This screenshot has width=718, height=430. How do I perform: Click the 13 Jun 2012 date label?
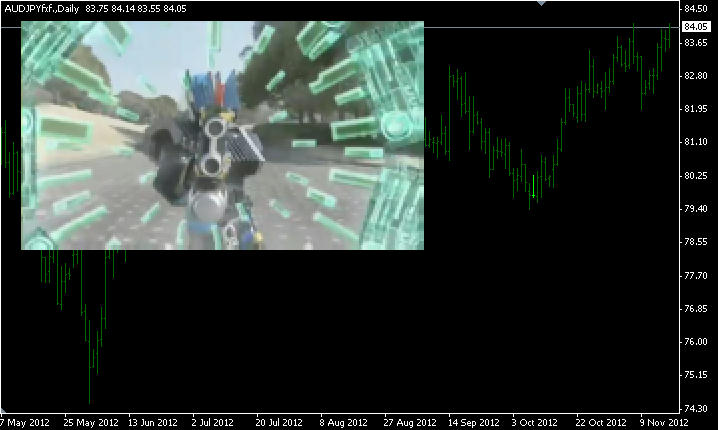[152, 422]
